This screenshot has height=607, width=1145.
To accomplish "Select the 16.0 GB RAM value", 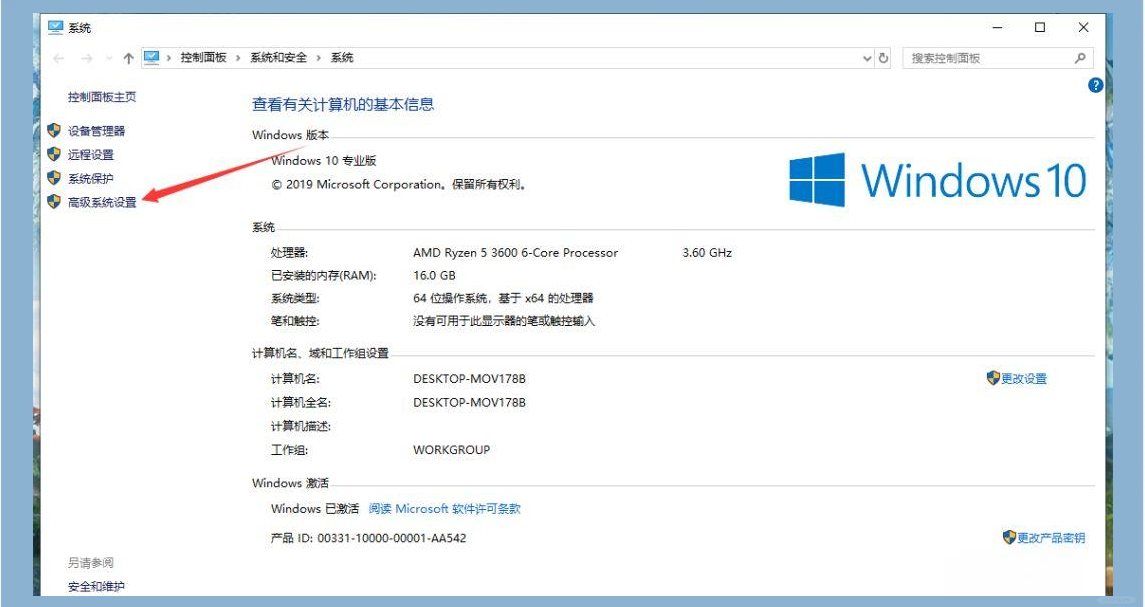I will (x=434, y=275).
